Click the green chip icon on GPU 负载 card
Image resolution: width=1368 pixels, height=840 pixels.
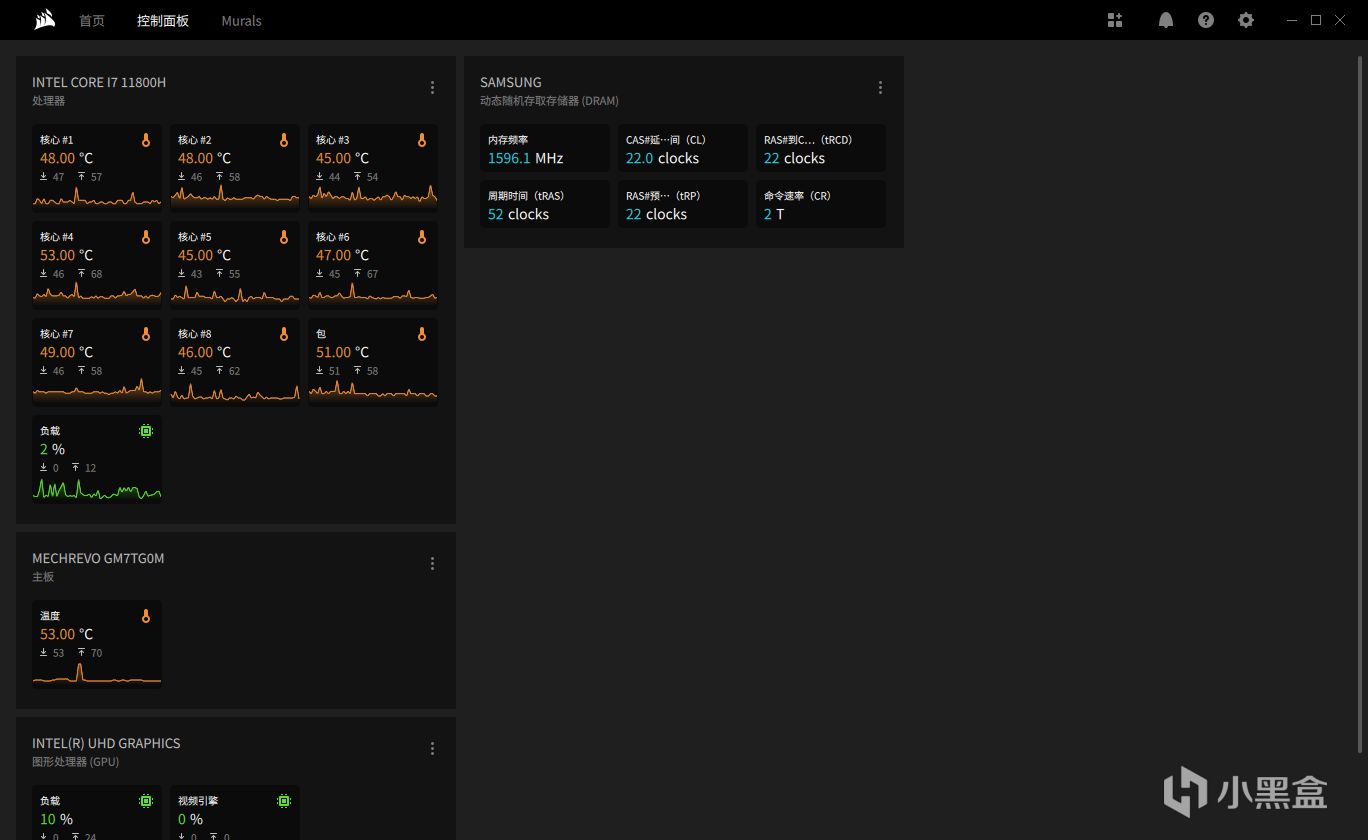tap(146, 801)
